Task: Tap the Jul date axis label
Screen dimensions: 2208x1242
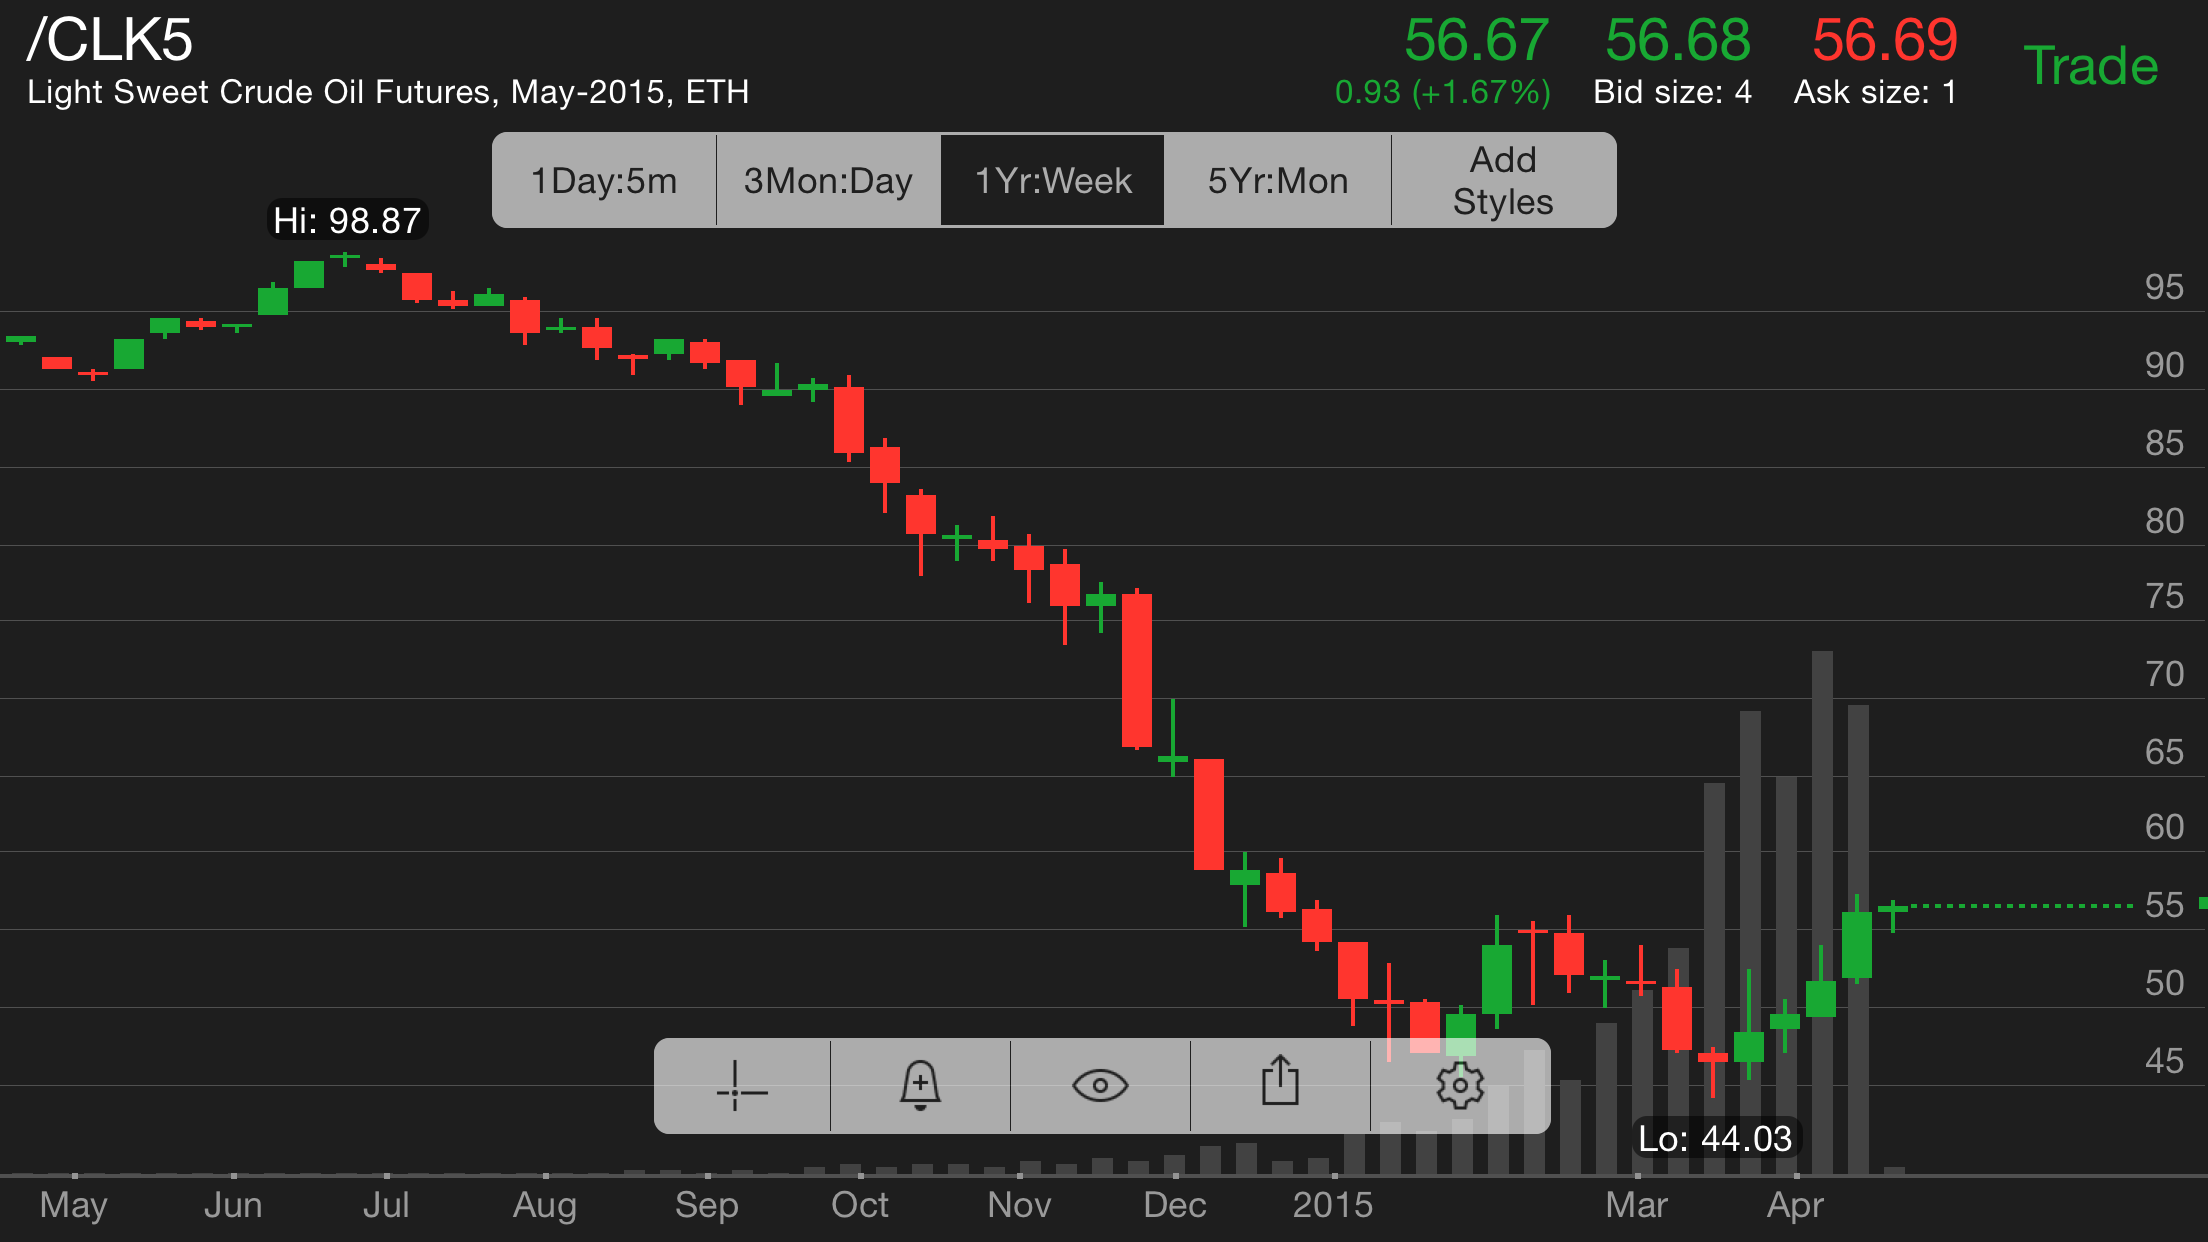Action: [386, 1205]
